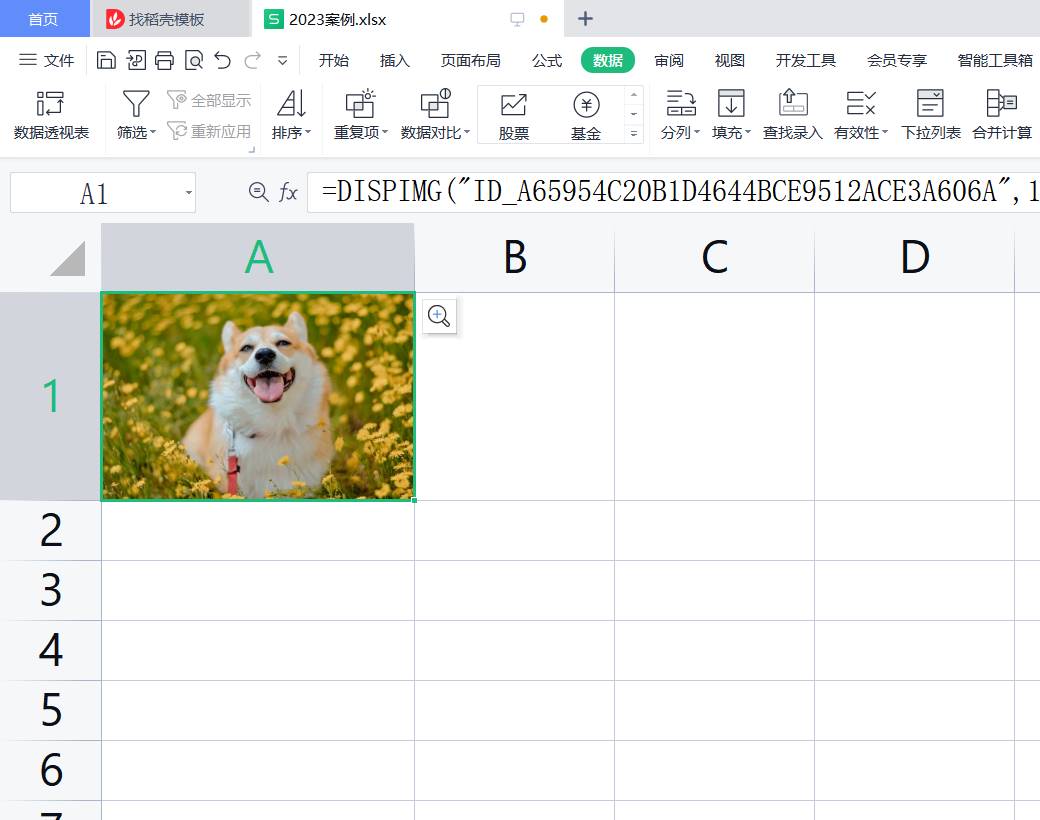Click the Undo arrow

(x=223, y=60)
